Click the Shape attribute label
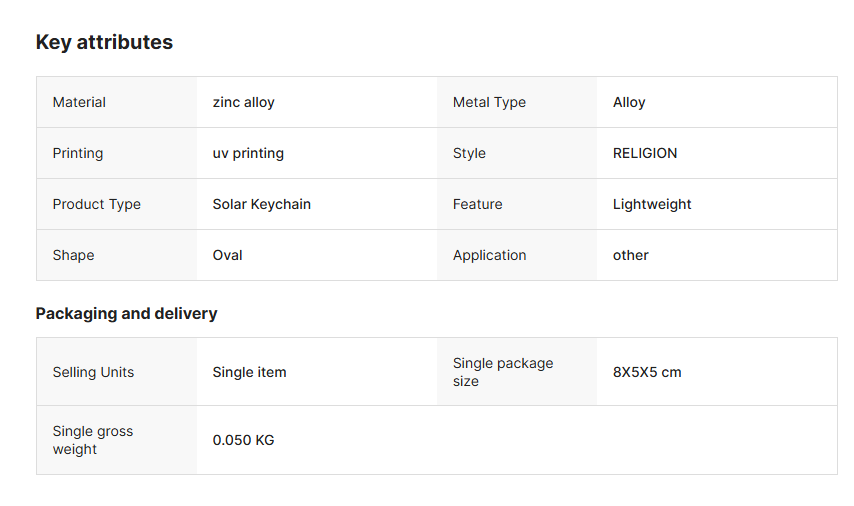This screenshot has height=506, width=854. [x=74, y=255]
